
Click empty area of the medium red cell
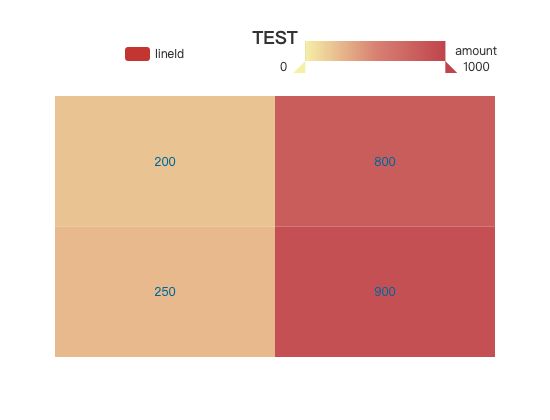click(438, 123)
